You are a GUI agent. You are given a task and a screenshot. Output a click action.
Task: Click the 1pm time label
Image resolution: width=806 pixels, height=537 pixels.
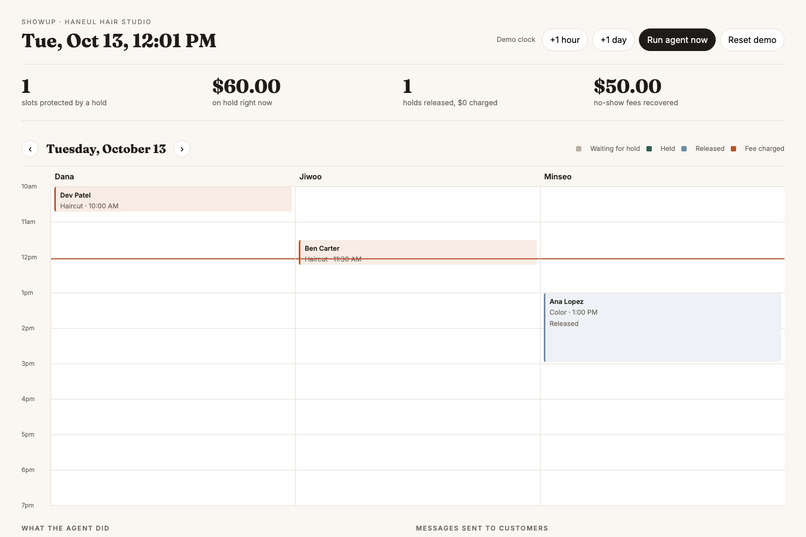27,292
